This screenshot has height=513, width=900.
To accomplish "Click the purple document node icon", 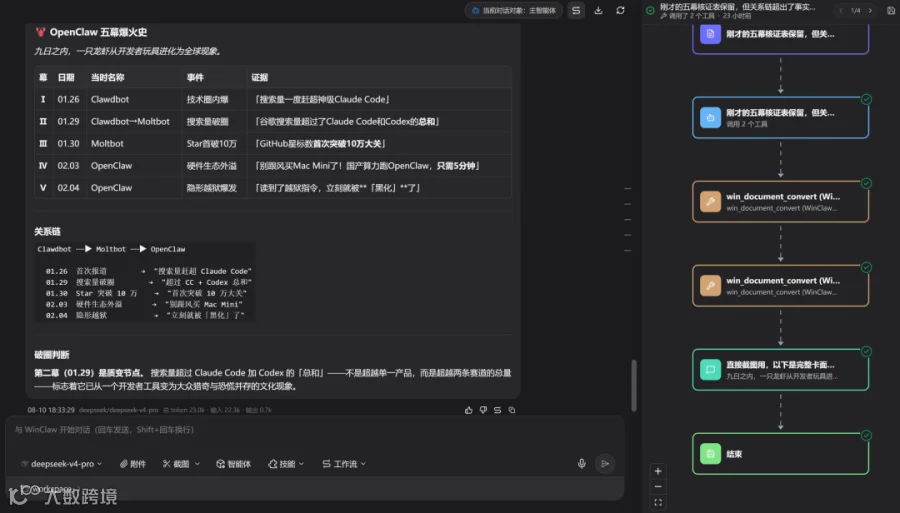I will [710, 34].
